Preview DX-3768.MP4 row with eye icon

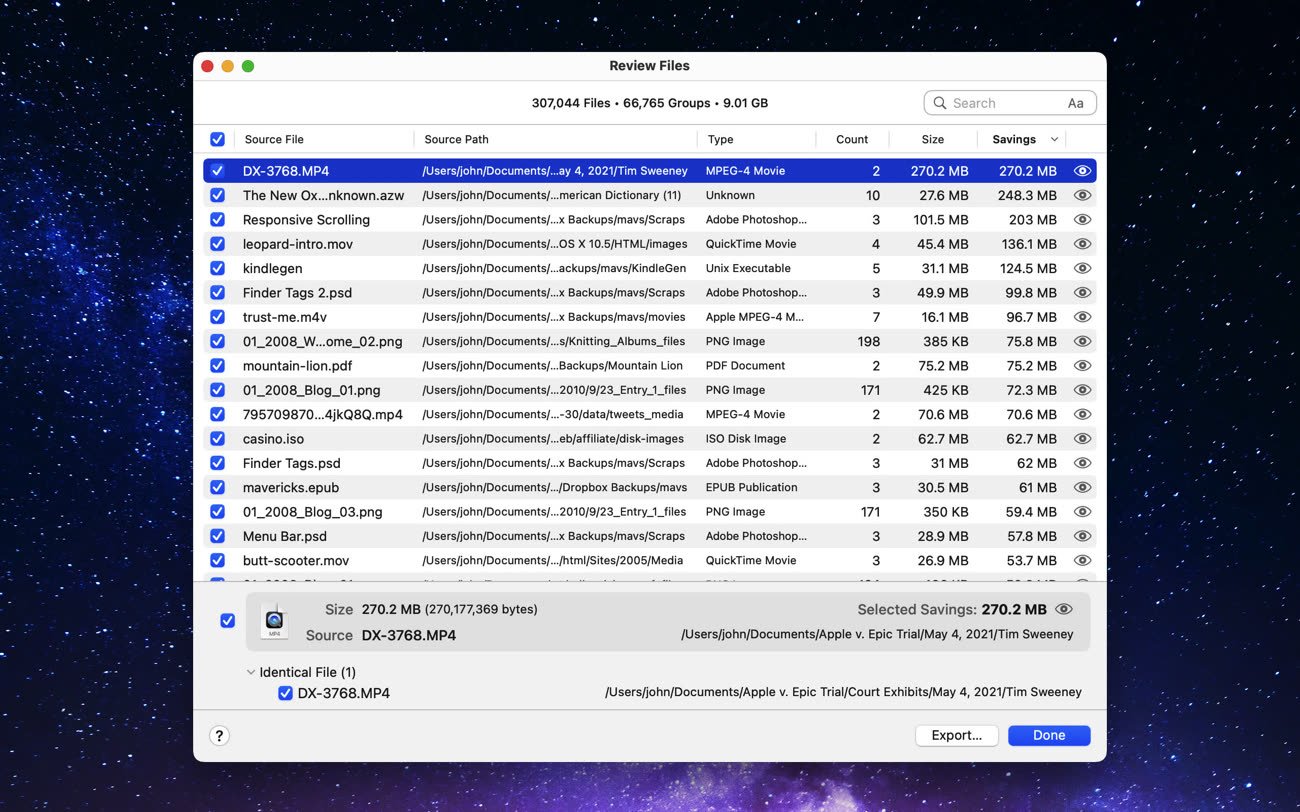click(x=1081, y=171)
